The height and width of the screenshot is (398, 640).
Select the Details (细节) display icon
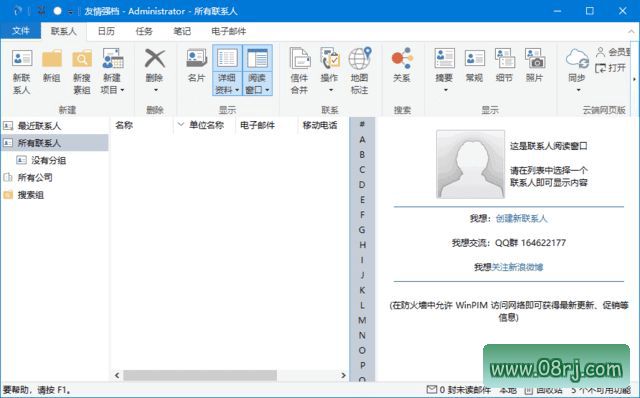[504, 59]
